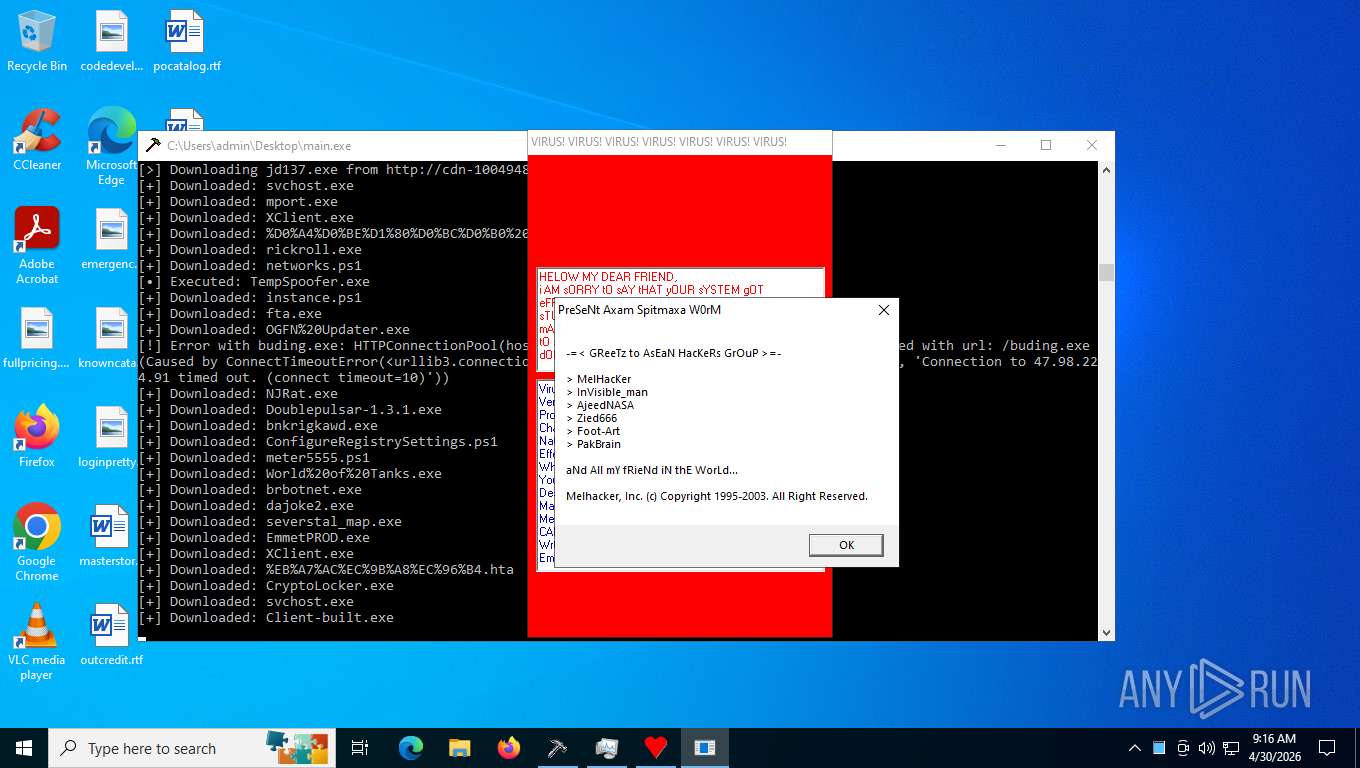1360x768 pixels.
Task: Click the console scrollbar down arrow
Action: [x=1106, y=632]
